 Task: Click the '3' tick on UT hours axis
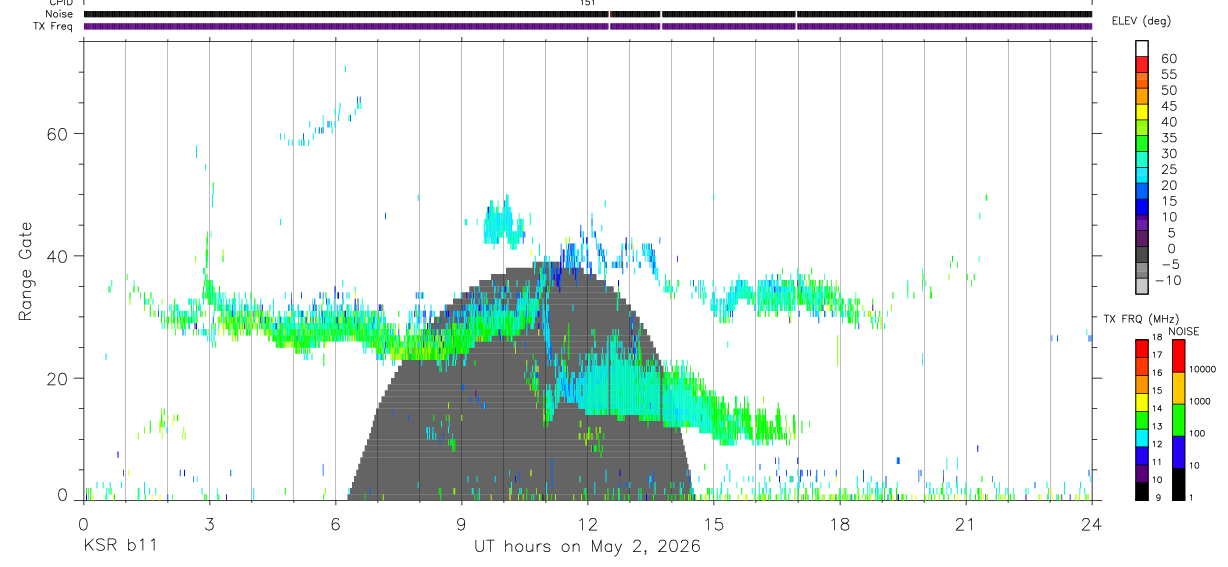[209, 523]
